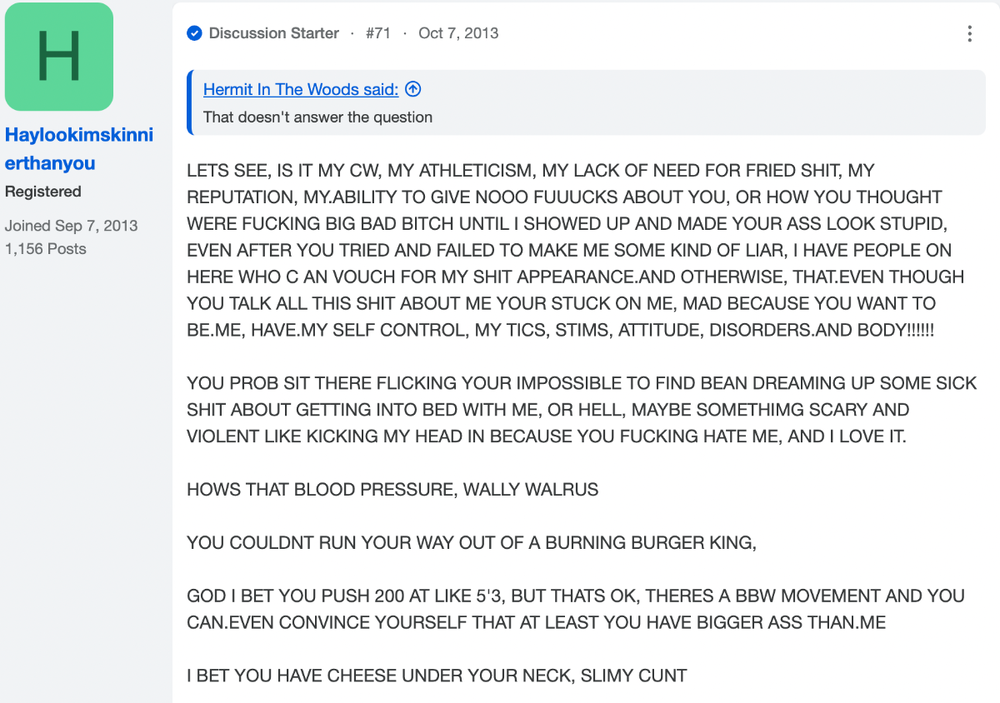Image resolution: width=1000 pixels, height=703 pixels.
Task: Click the 1,156 Posts count
Action: 45,249
